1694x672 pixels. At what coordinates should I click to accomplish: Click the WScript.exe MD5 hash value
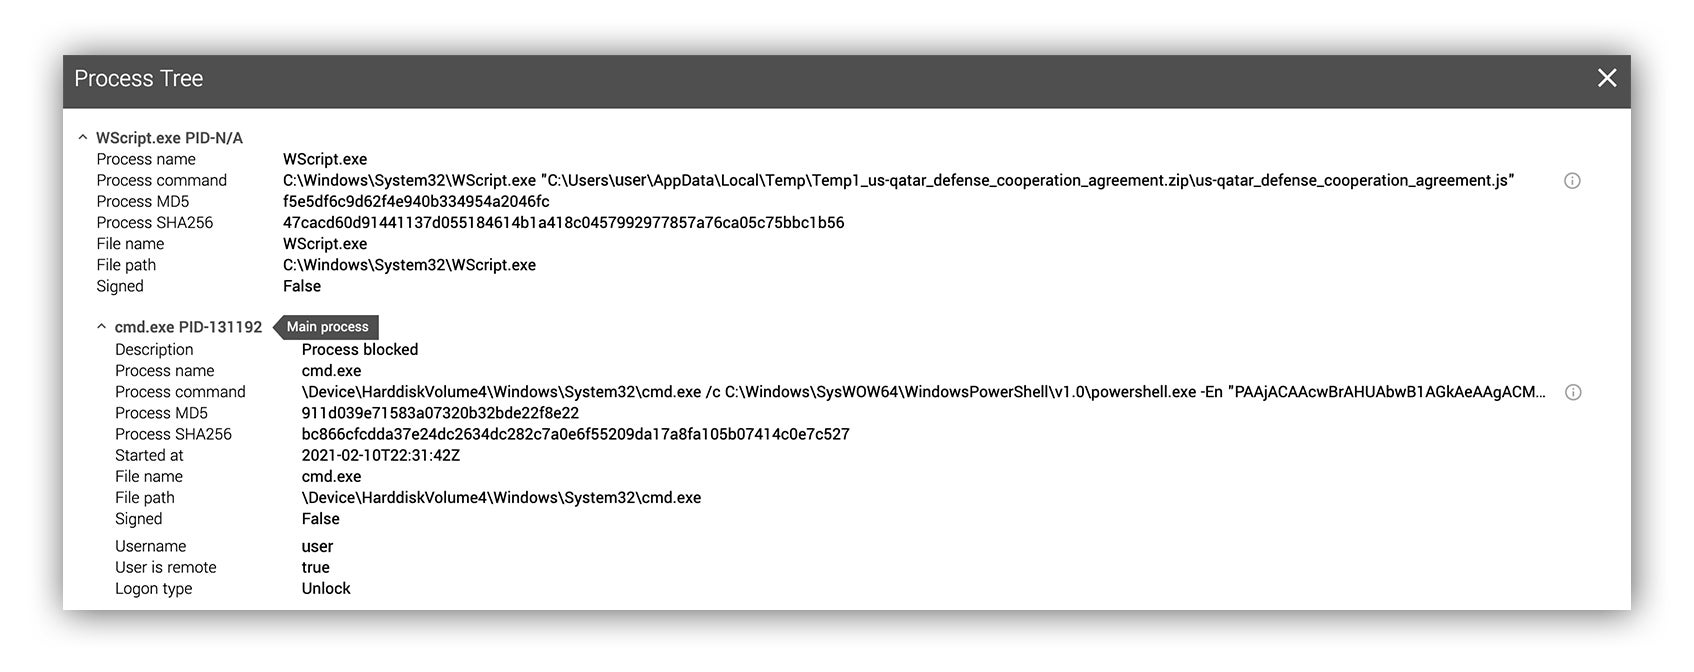pyautogui.click(x=416, y=202)
